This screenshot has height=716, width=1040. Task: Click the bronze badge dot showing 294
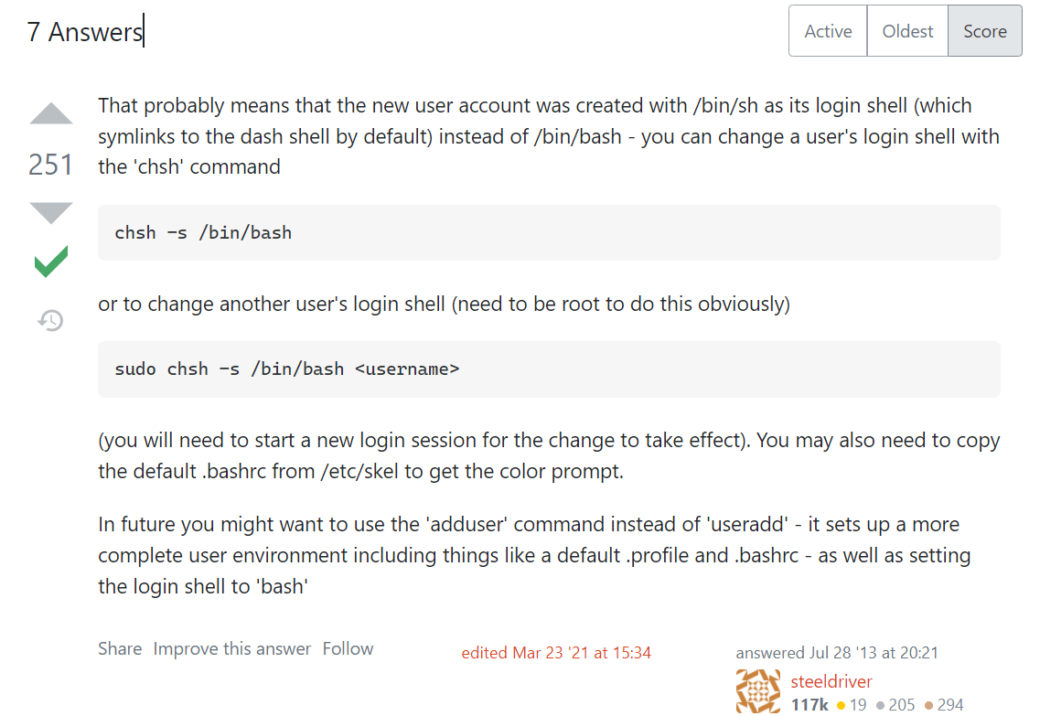(927, 705)
